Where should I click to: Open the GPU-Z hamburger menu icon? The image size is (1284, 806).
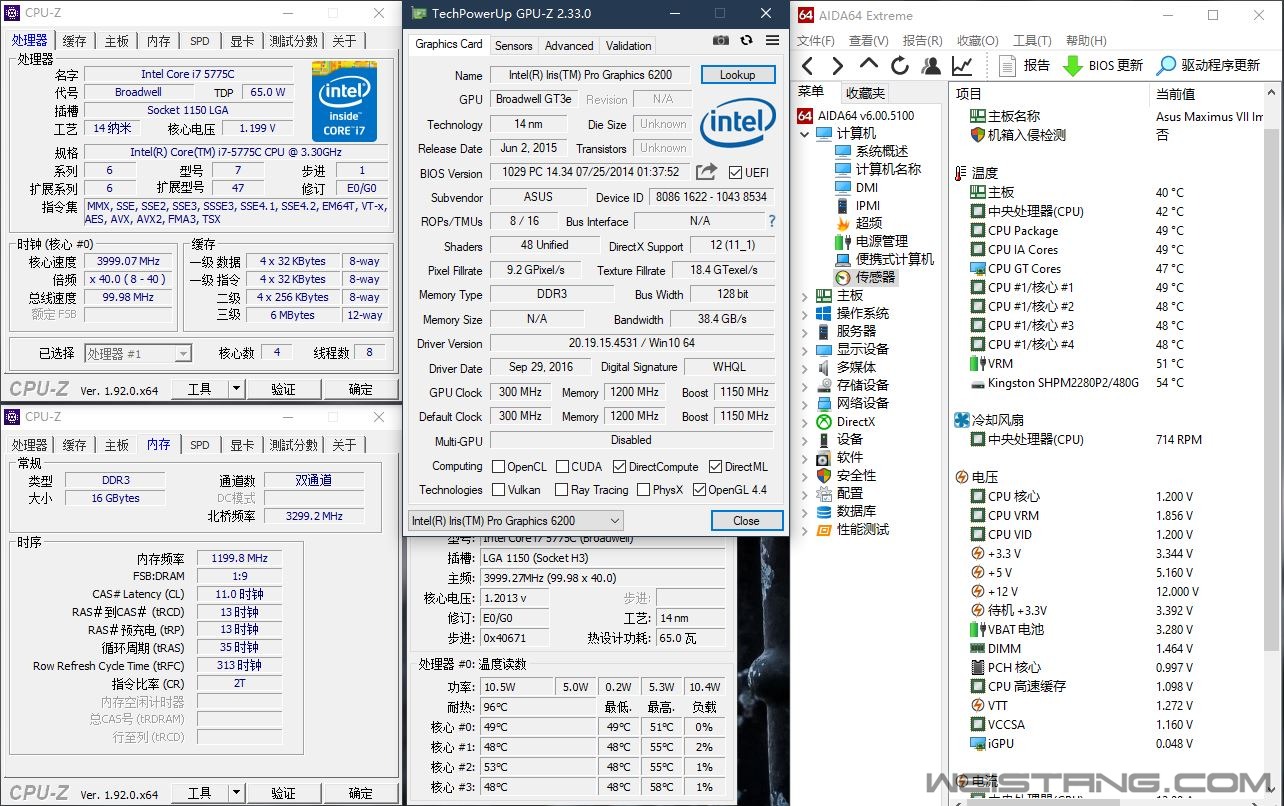pyautogui.click(x=772, y=40)
